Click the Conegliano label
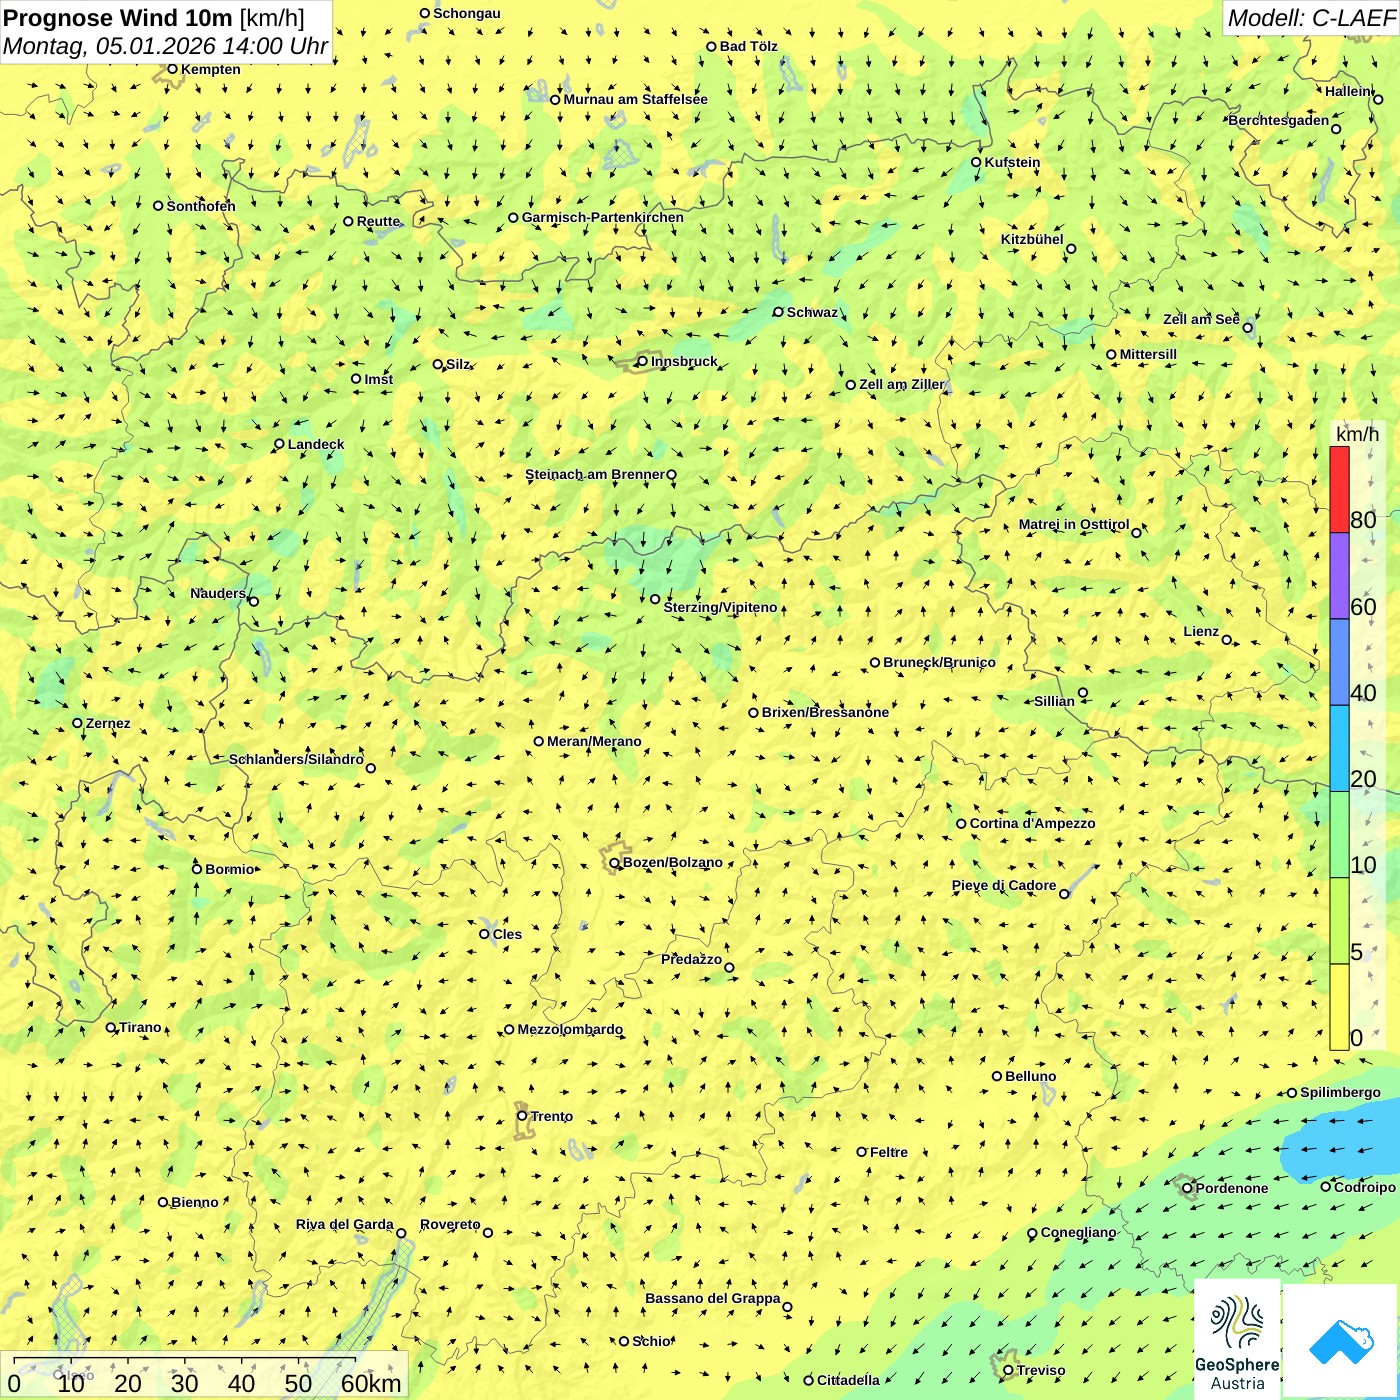The height and width of the screenshot is (1400, 1400). (x=1078, y=1232)
